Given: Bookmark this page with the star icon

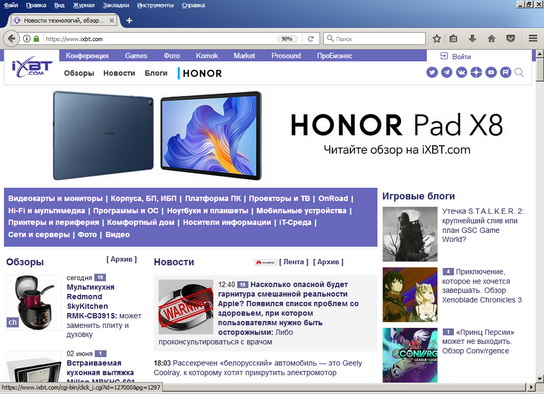Looking at the screenshot, I should point(437,39).
